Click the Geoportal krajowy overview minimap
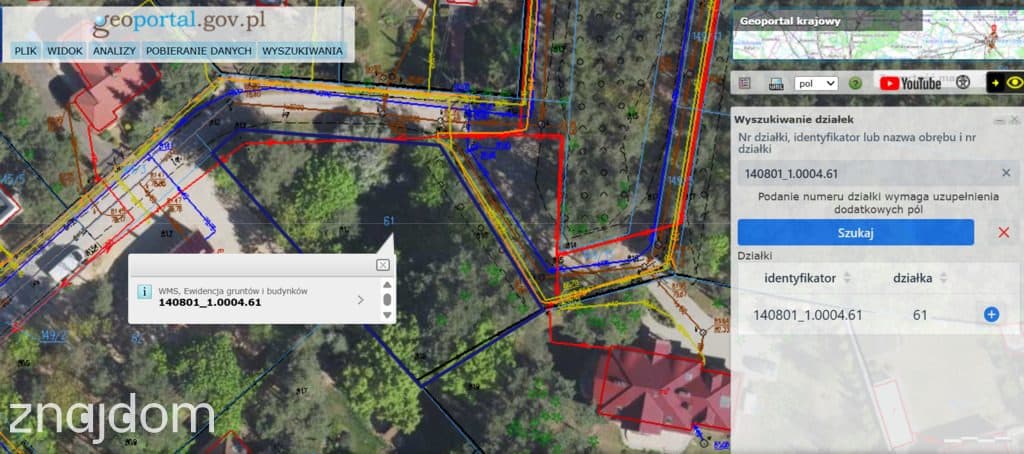Image resolution: width=1024 pixels, height=454 pixels. (x=878, y=35)
